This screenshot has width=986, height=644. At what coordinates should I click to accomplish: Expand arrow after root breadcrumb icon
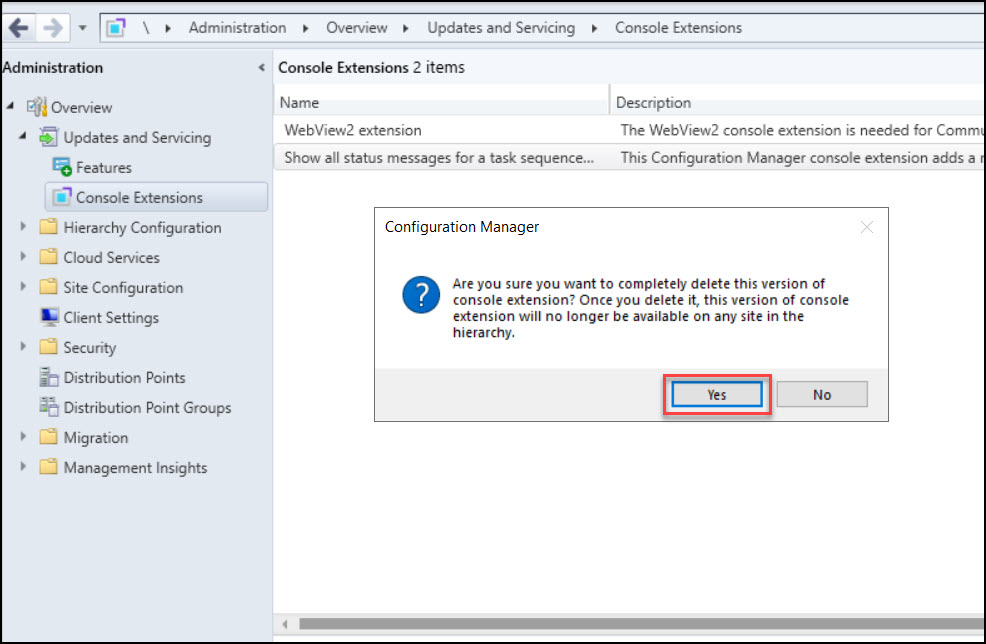(x=168, y=28)
